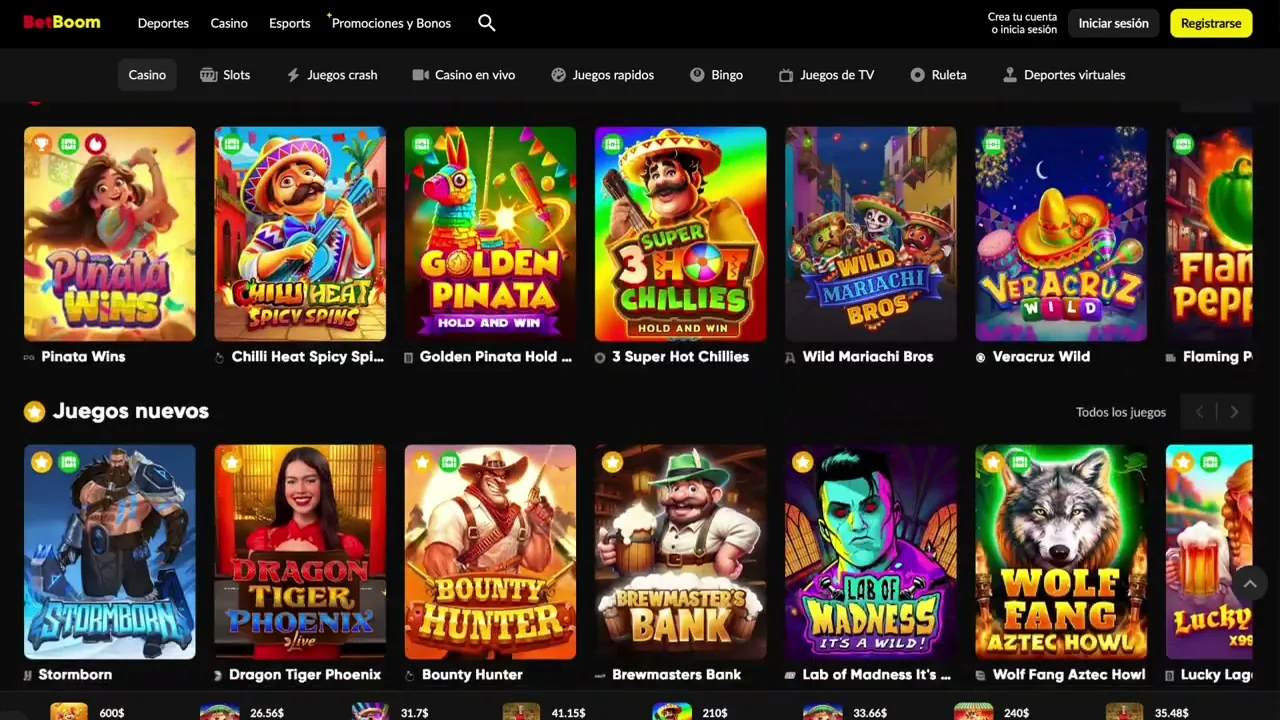Click the scroll-to-top chevron button
Viewport: 1280px width, 720px height.
(1249, 583)
